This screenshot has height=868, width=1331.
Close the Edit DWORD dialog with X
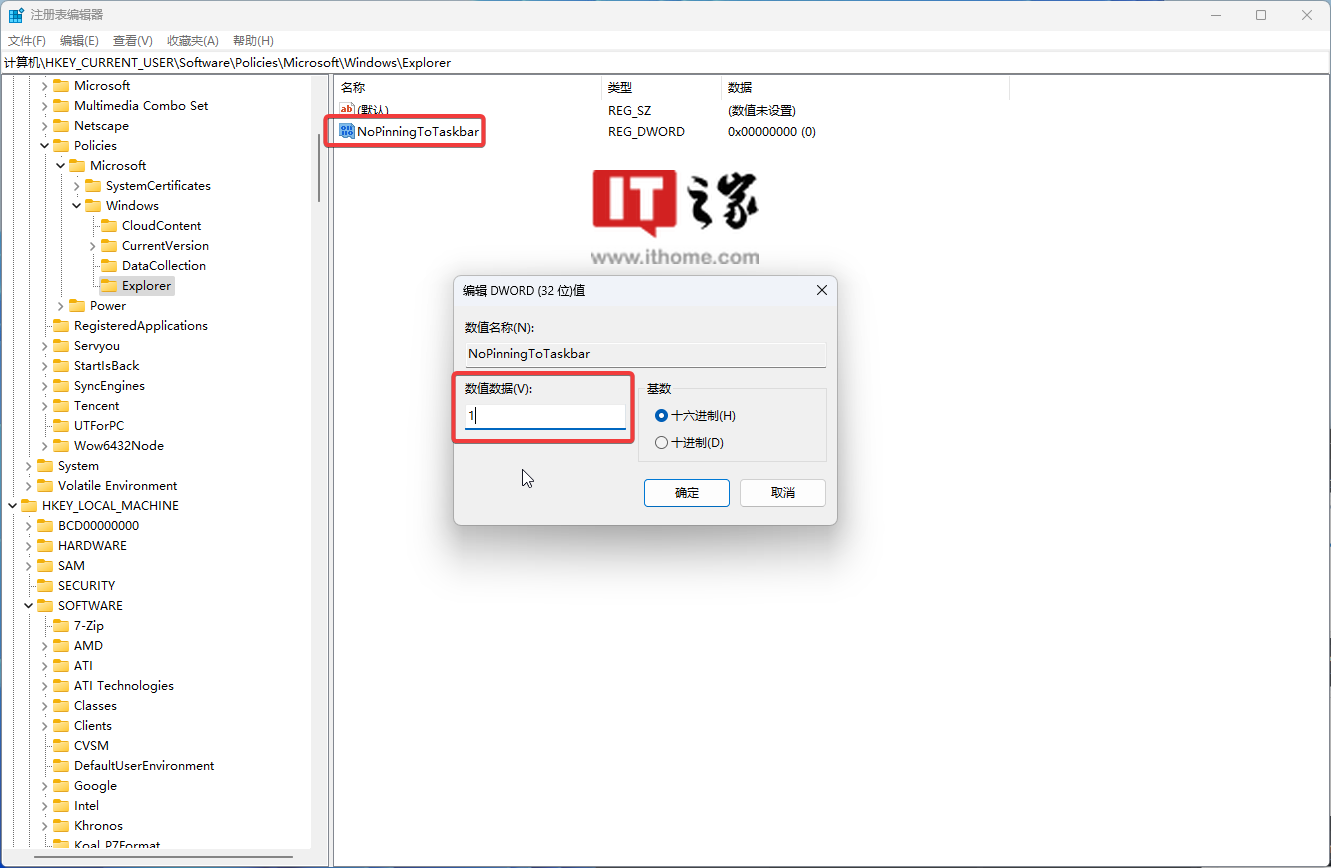(x=821, y=290)
